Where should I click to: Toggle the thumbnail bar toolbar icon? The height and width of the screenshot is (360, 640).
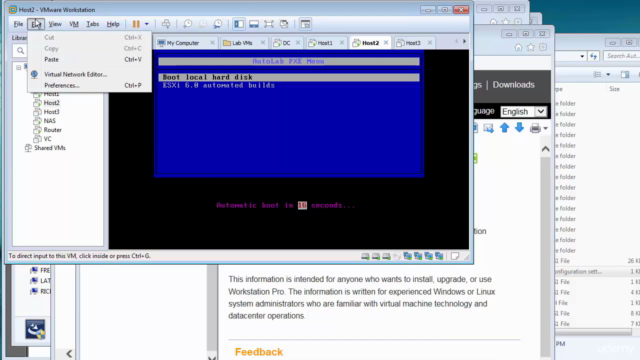(x=254, y=24)
